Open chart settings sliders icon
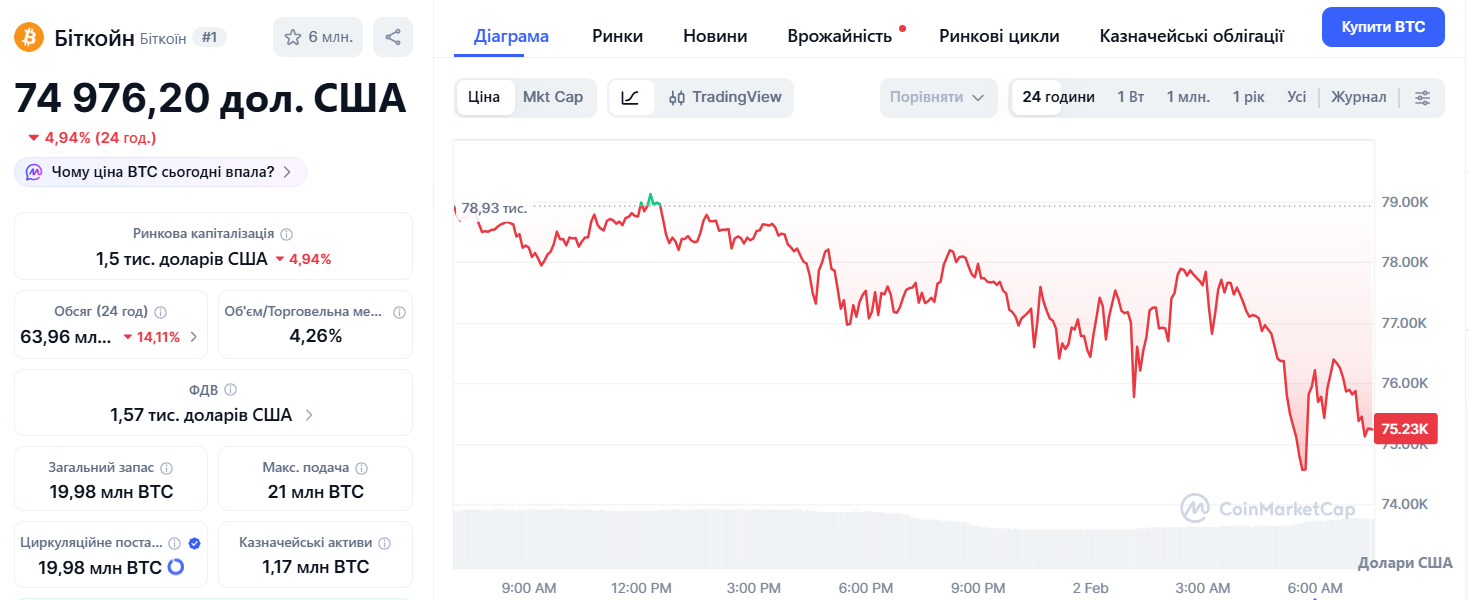Image resolution: width=1469 pixels, height=600 pixels. tap(1422, 97)
